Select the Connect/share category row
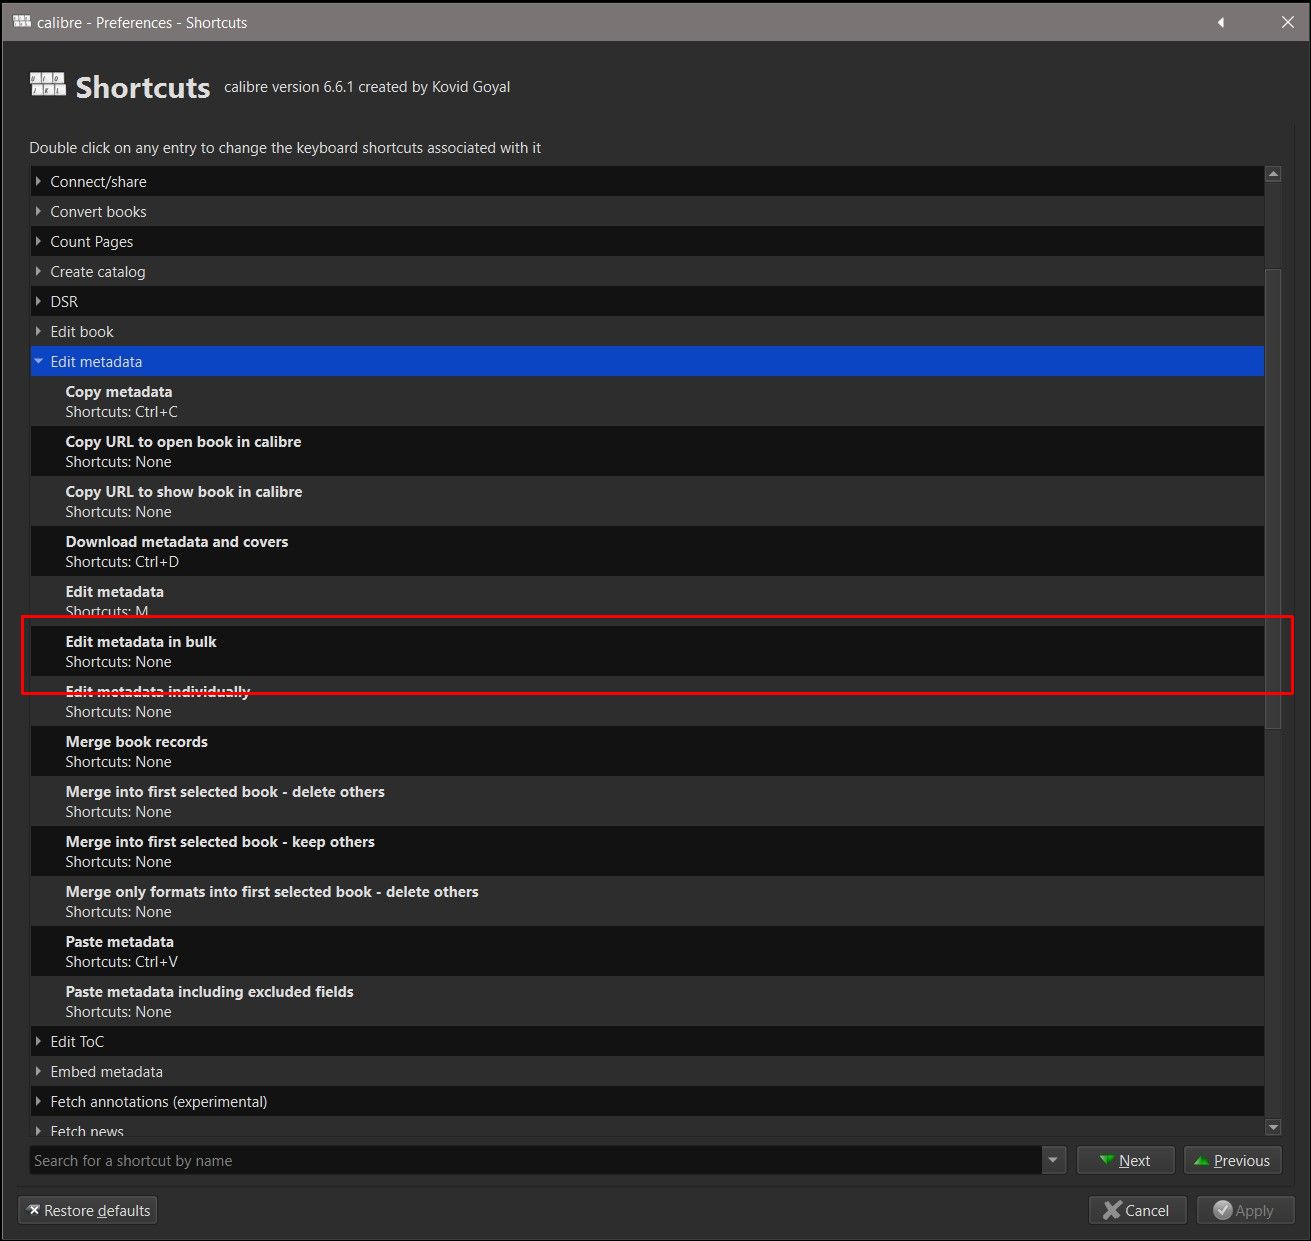 point(647,181)
